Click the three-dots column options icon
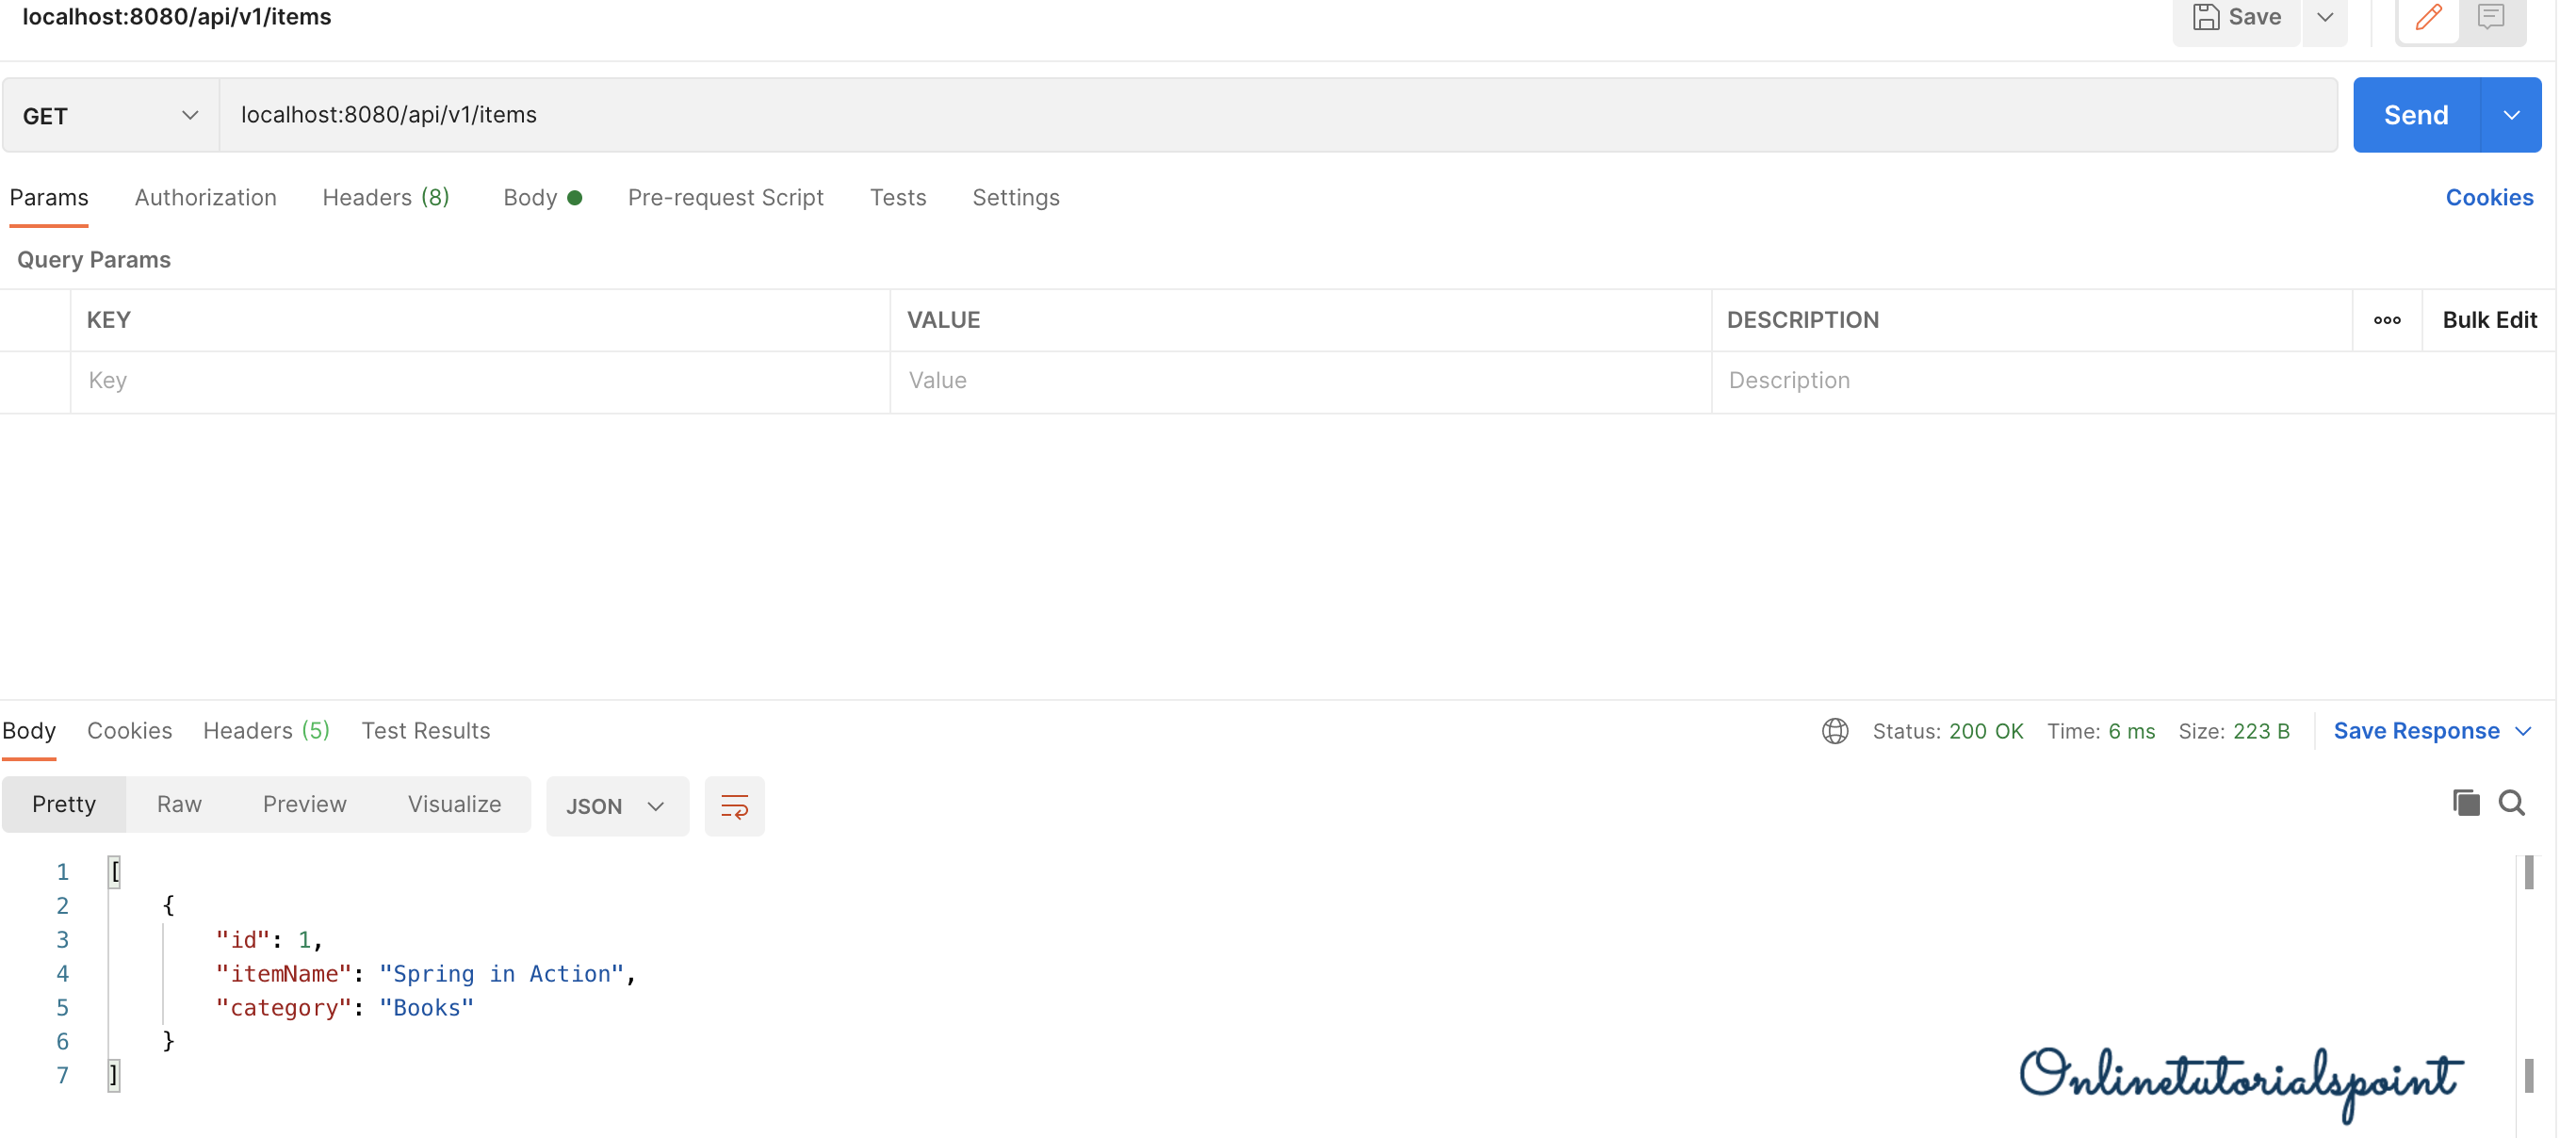 coord(2386,320)
